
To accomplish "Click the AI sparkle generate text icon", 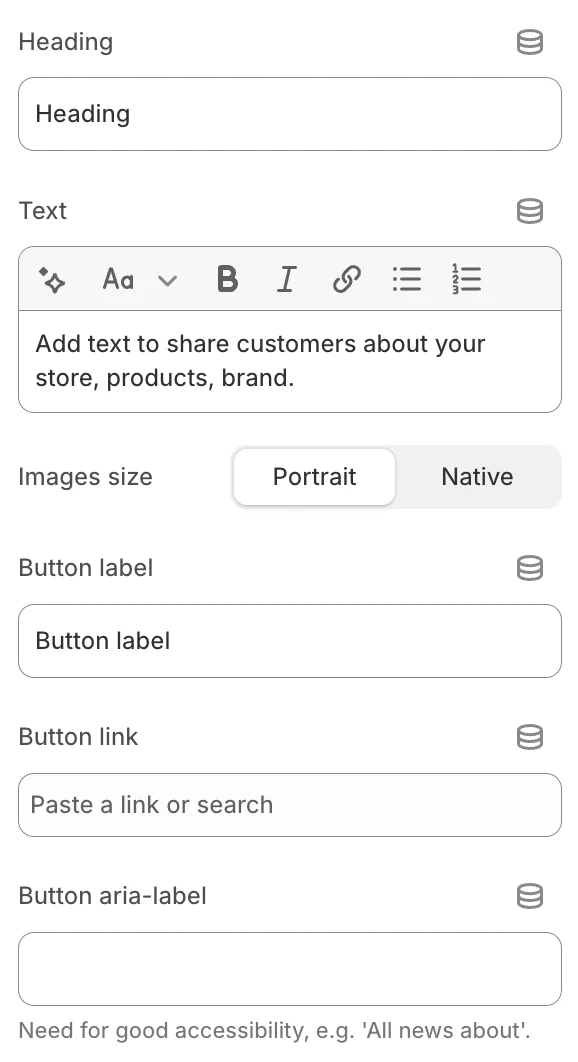I will (x=52, y=279).
